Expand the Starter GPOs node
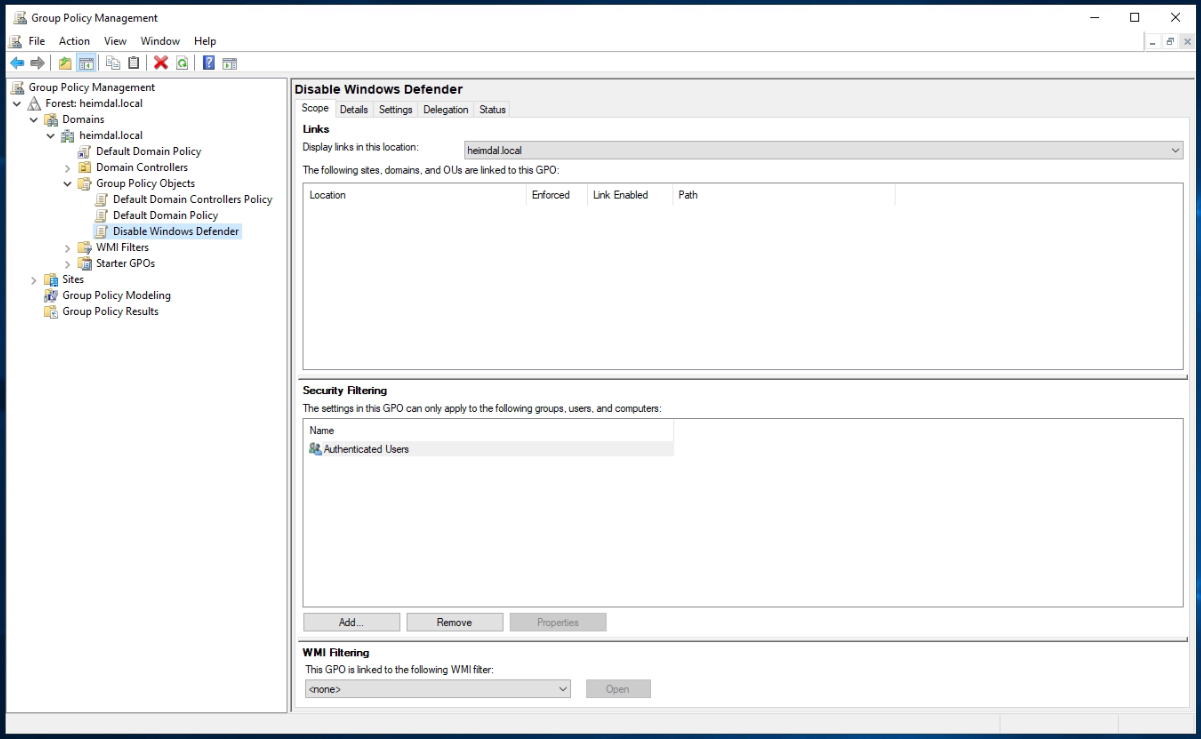 (x=68, y=263)
